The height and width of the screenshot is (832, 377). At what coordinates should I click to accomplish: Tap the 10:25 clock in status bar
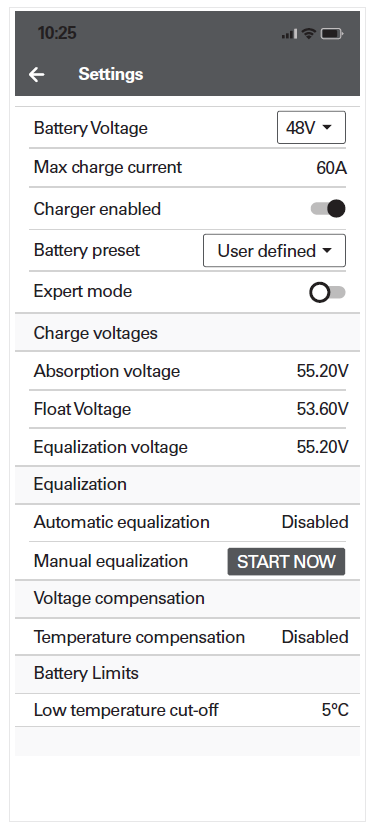pyautogui.click(x=57, y=33)
